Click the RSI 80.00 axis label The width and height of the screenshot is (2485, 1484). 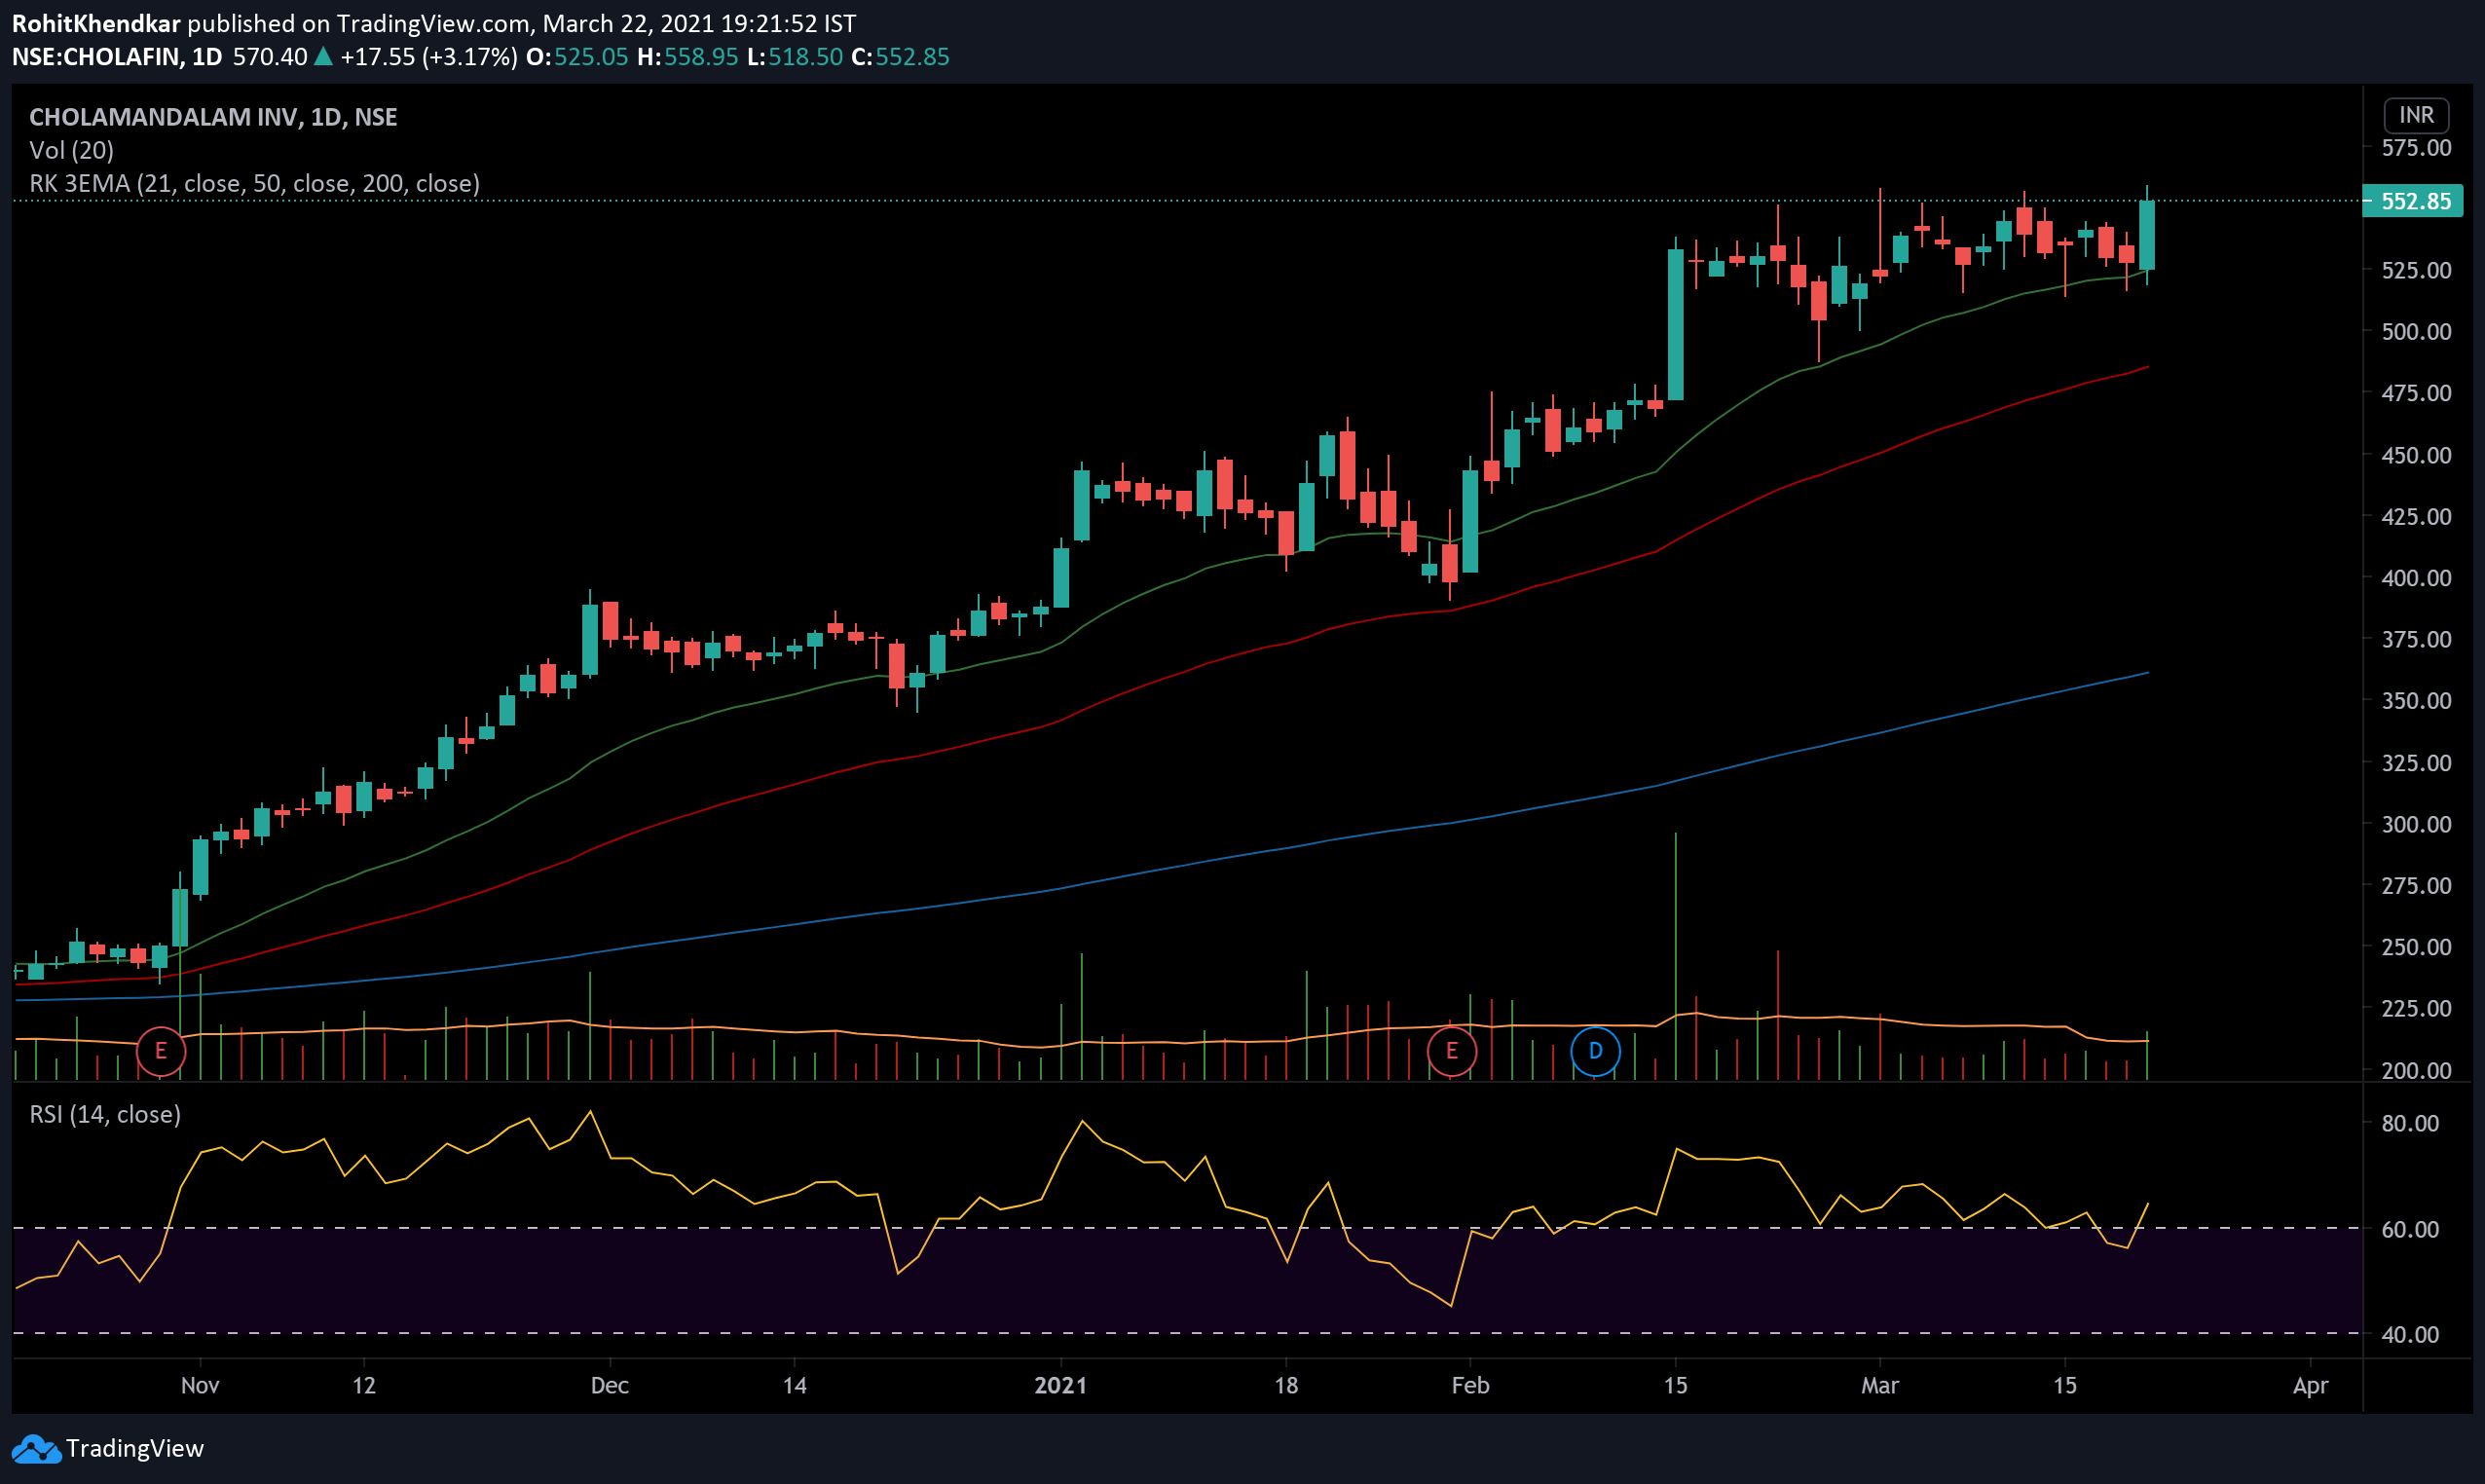coord(2410,1123)
